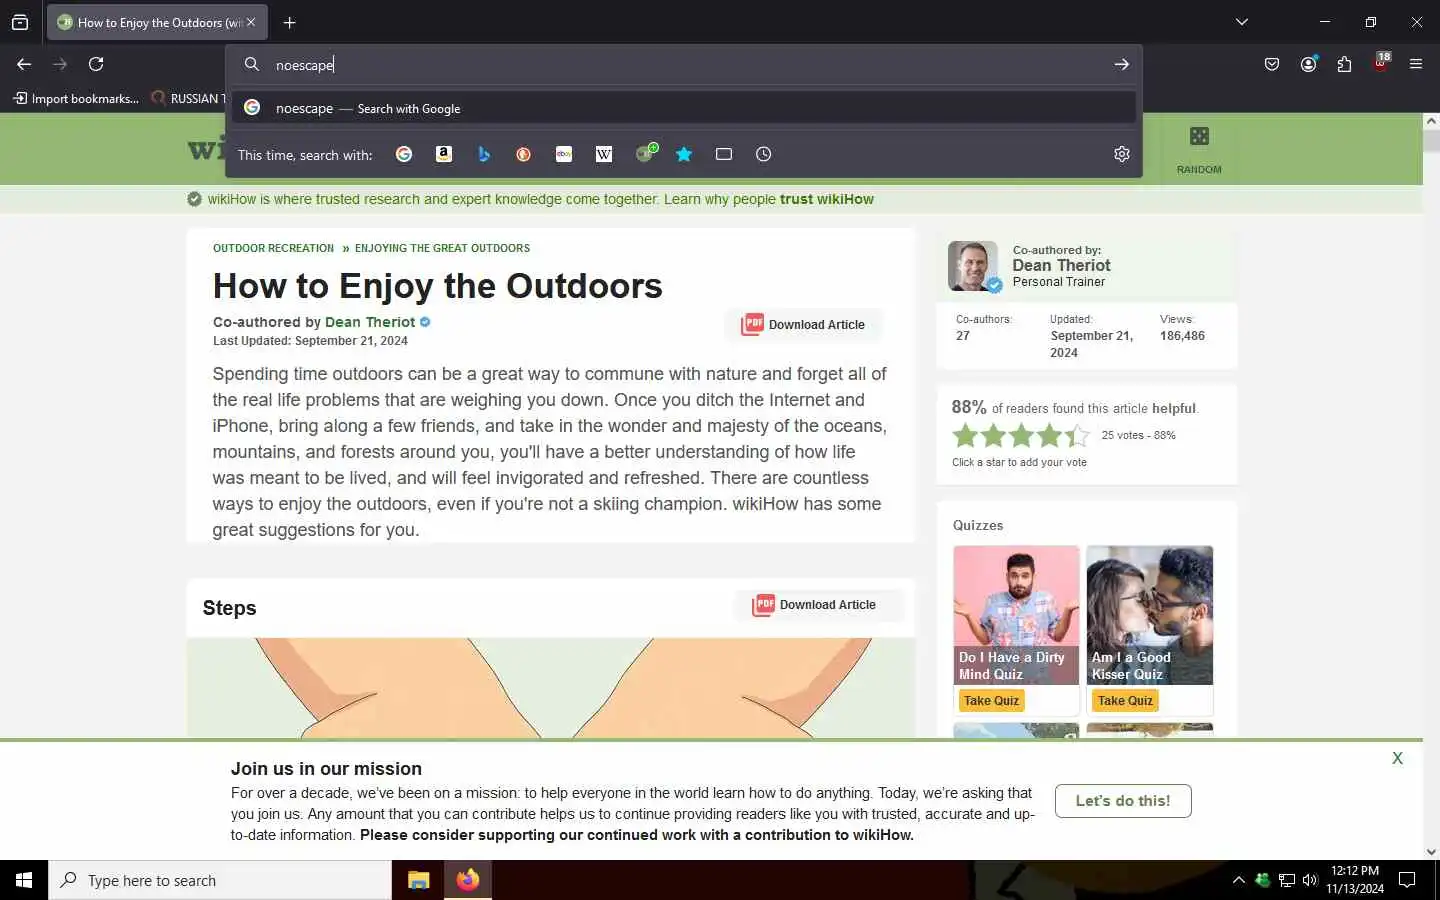Click Dean Theriot name in sidebar

coord(1061,265)
